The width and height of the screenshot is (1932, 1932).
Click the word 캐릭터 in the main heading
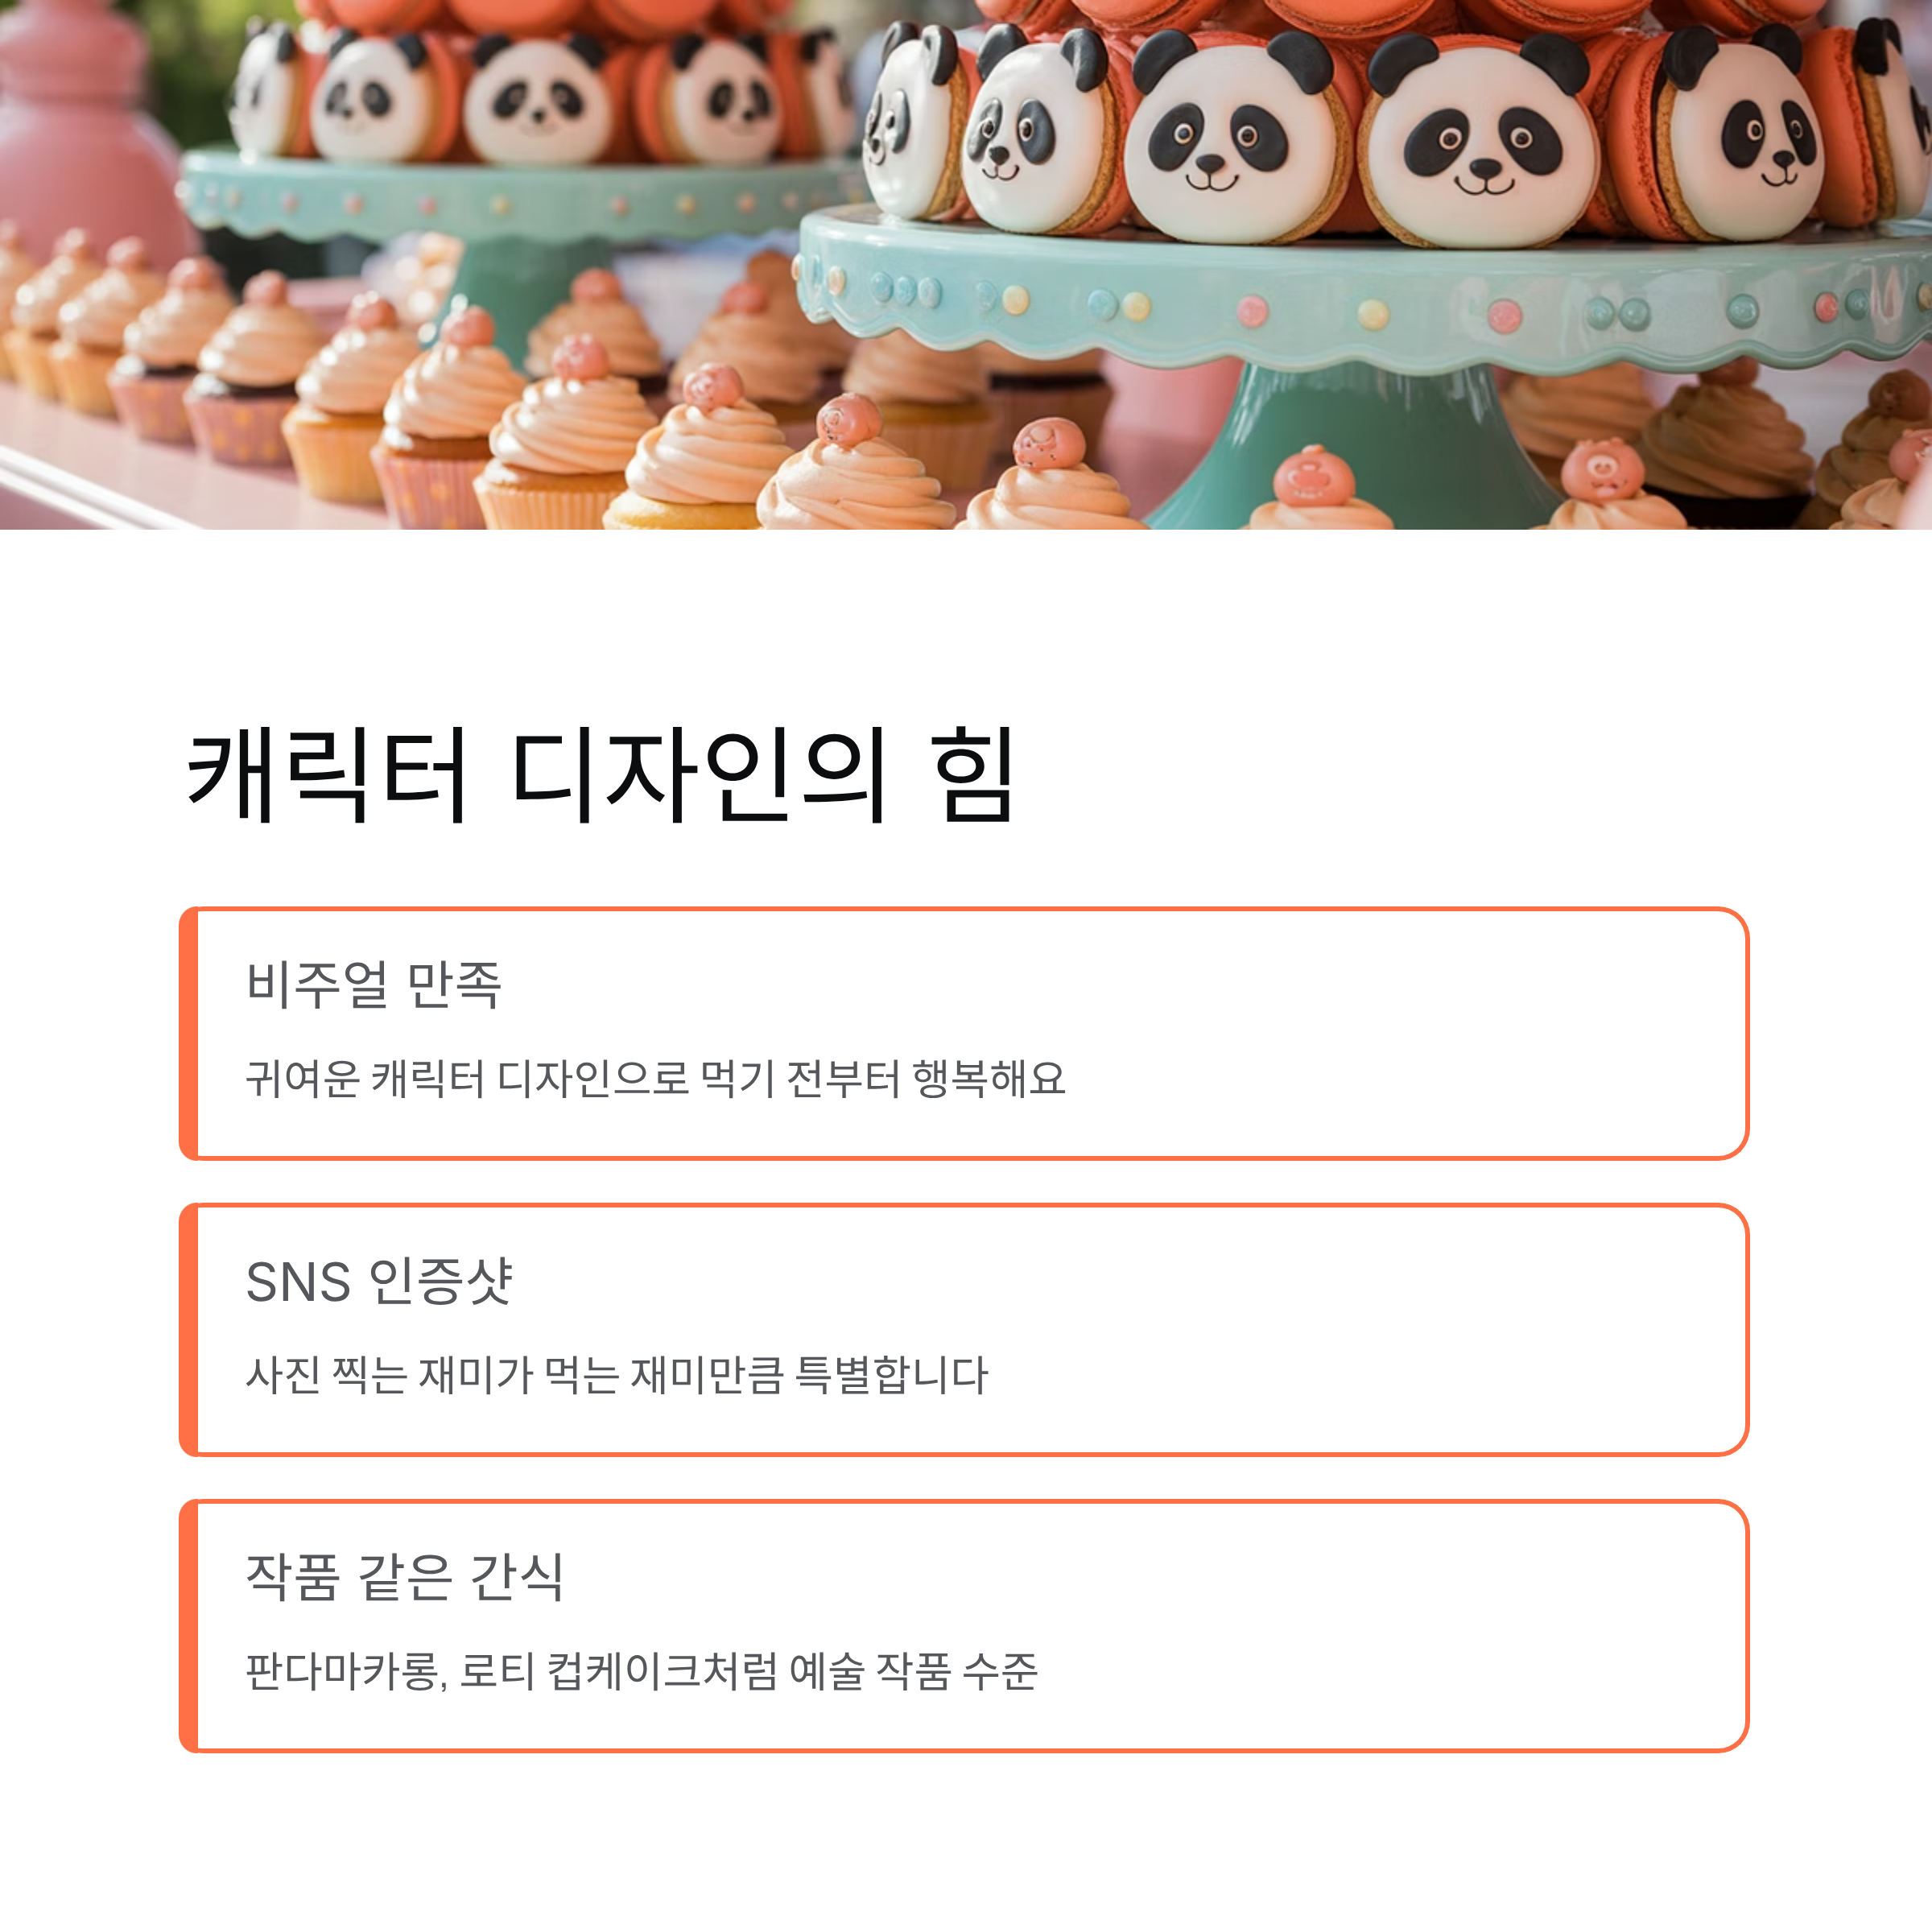(326, 775)
